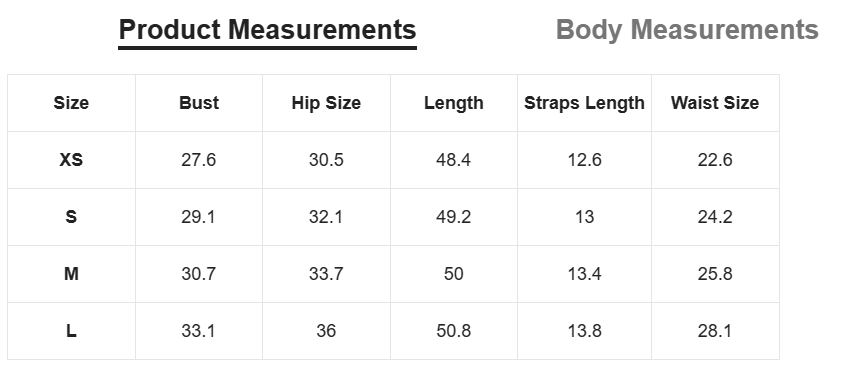Click the L hip size value 36
The image size is (857, 371).
[x=326, y=331]
